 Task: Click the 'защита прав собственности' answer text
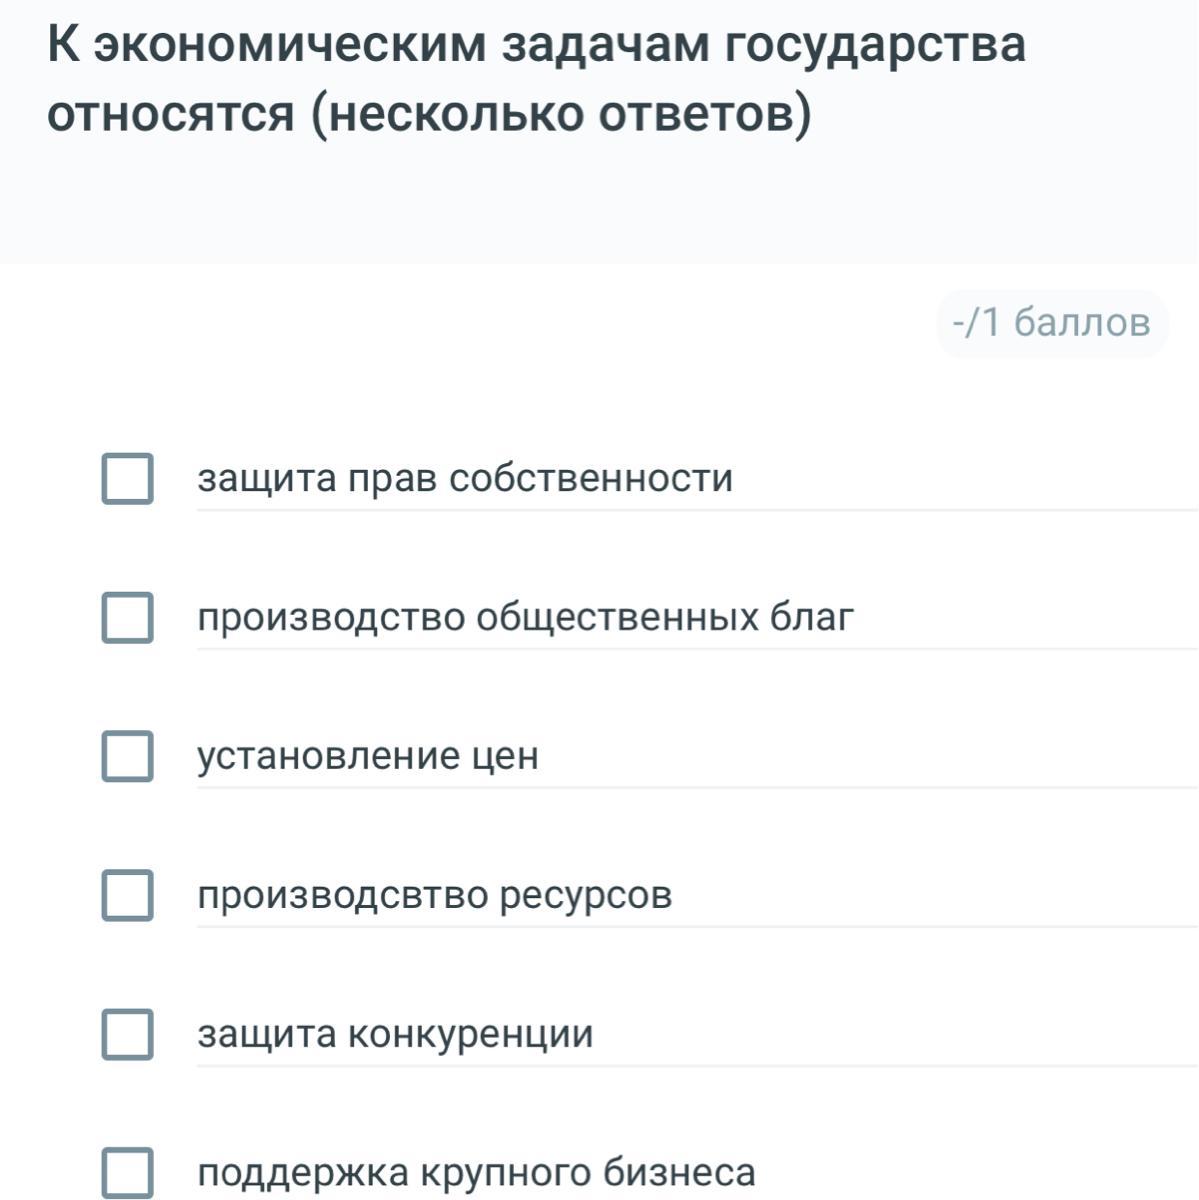coord(465,478)
